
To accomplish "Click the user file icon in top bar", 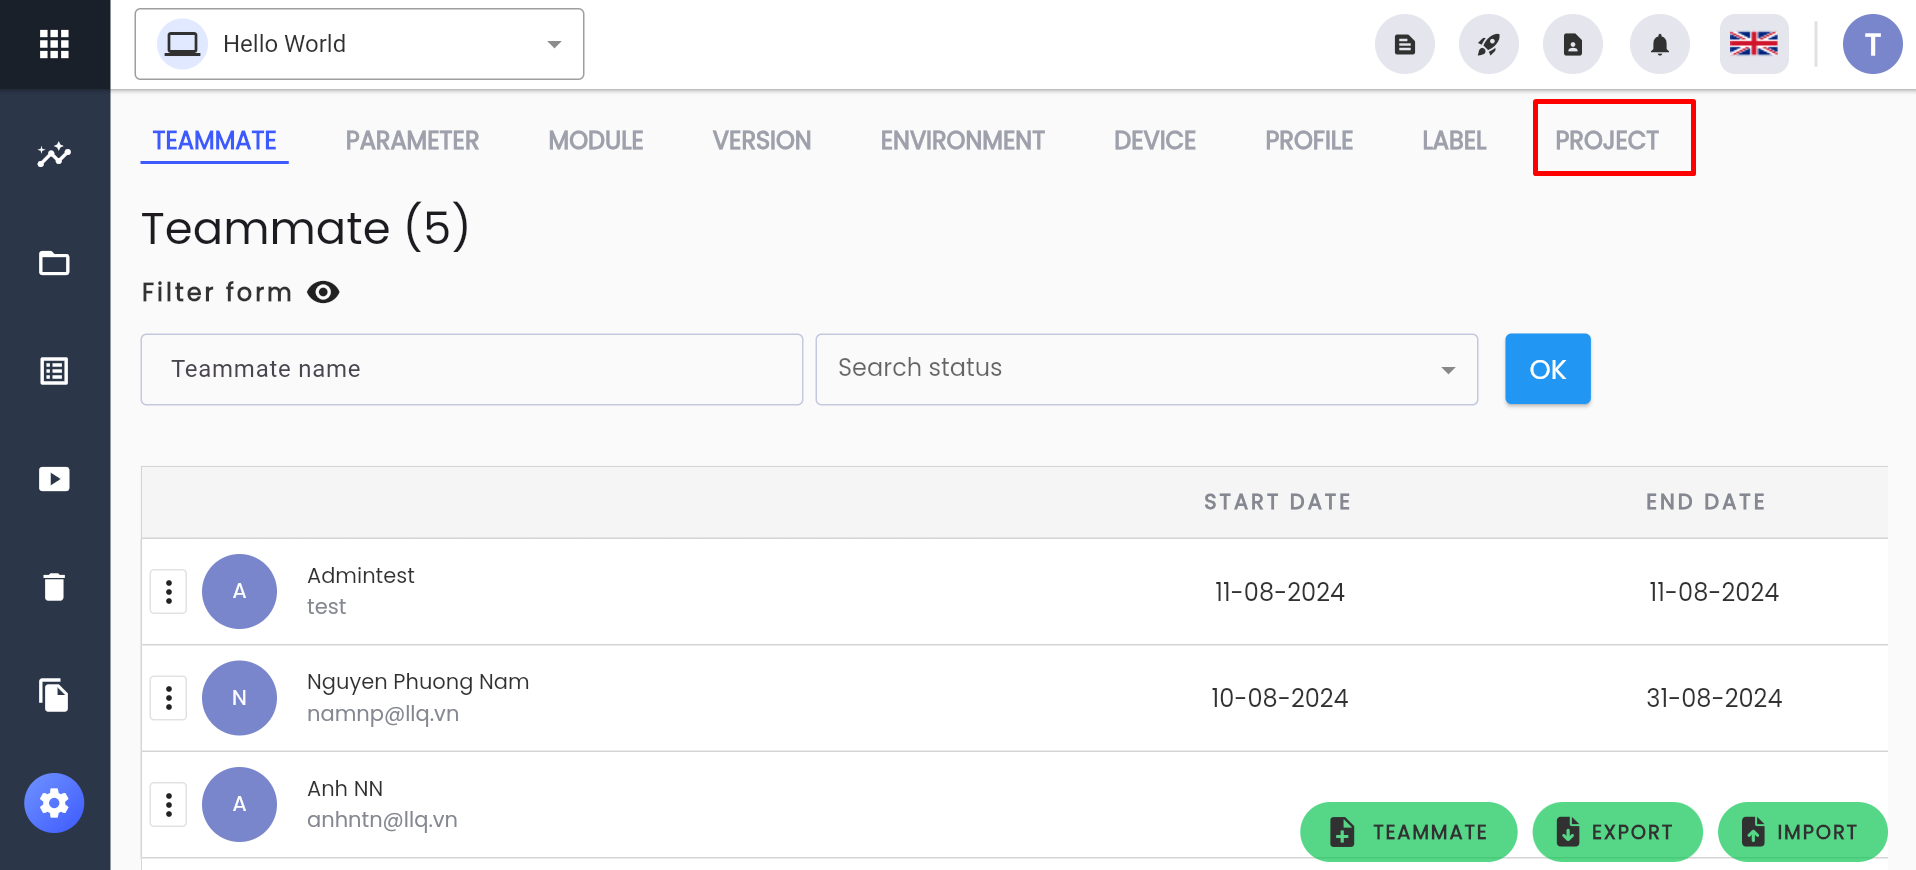I will tap(1573, 44).
